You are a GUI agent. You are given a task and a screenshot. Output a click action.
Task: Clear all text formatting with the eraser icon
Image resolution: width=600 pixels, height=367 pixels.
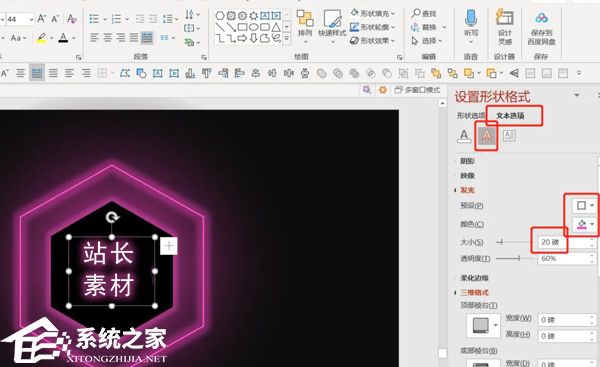pyautogui.click(x=72, y=19)
